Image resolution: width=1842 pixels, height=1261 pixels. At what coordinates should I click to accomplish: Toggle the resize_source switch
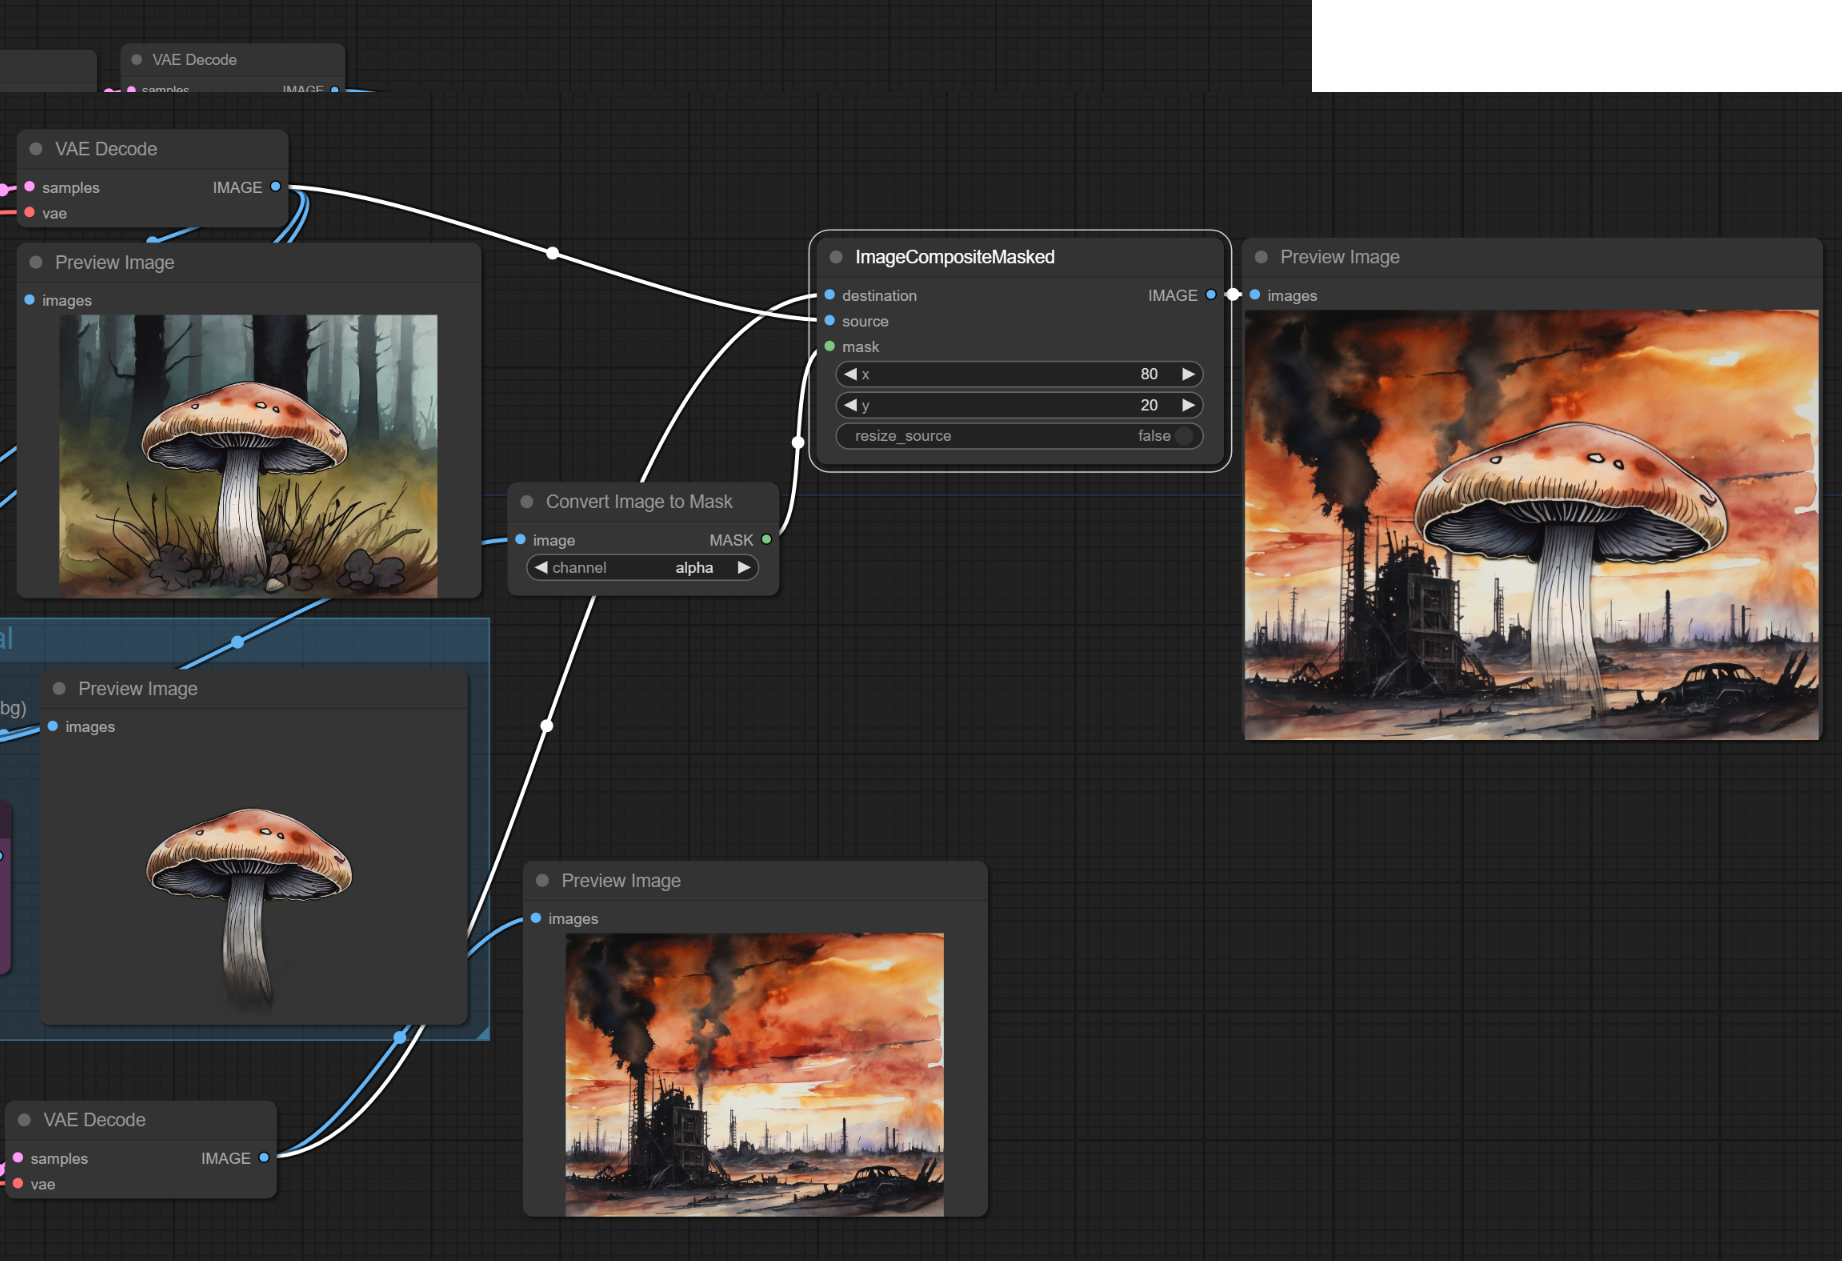[1184, 436]
